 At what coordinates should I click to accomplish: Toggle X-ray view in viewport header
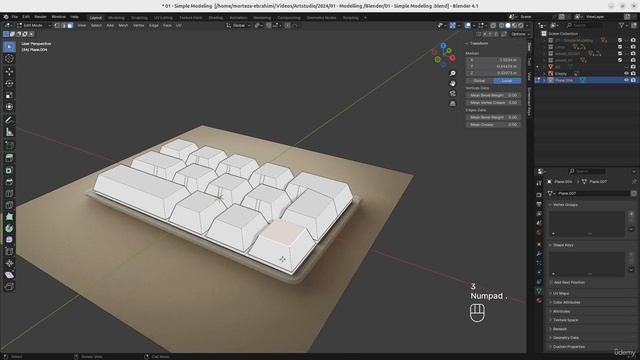coord(493,25)
